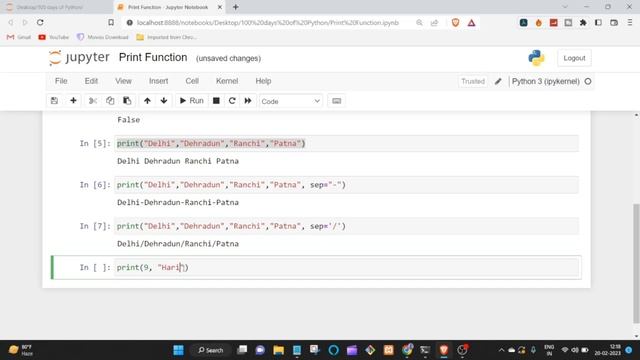Open the Windows Start menu
640x360 pixels.
(x=178, y=350)
